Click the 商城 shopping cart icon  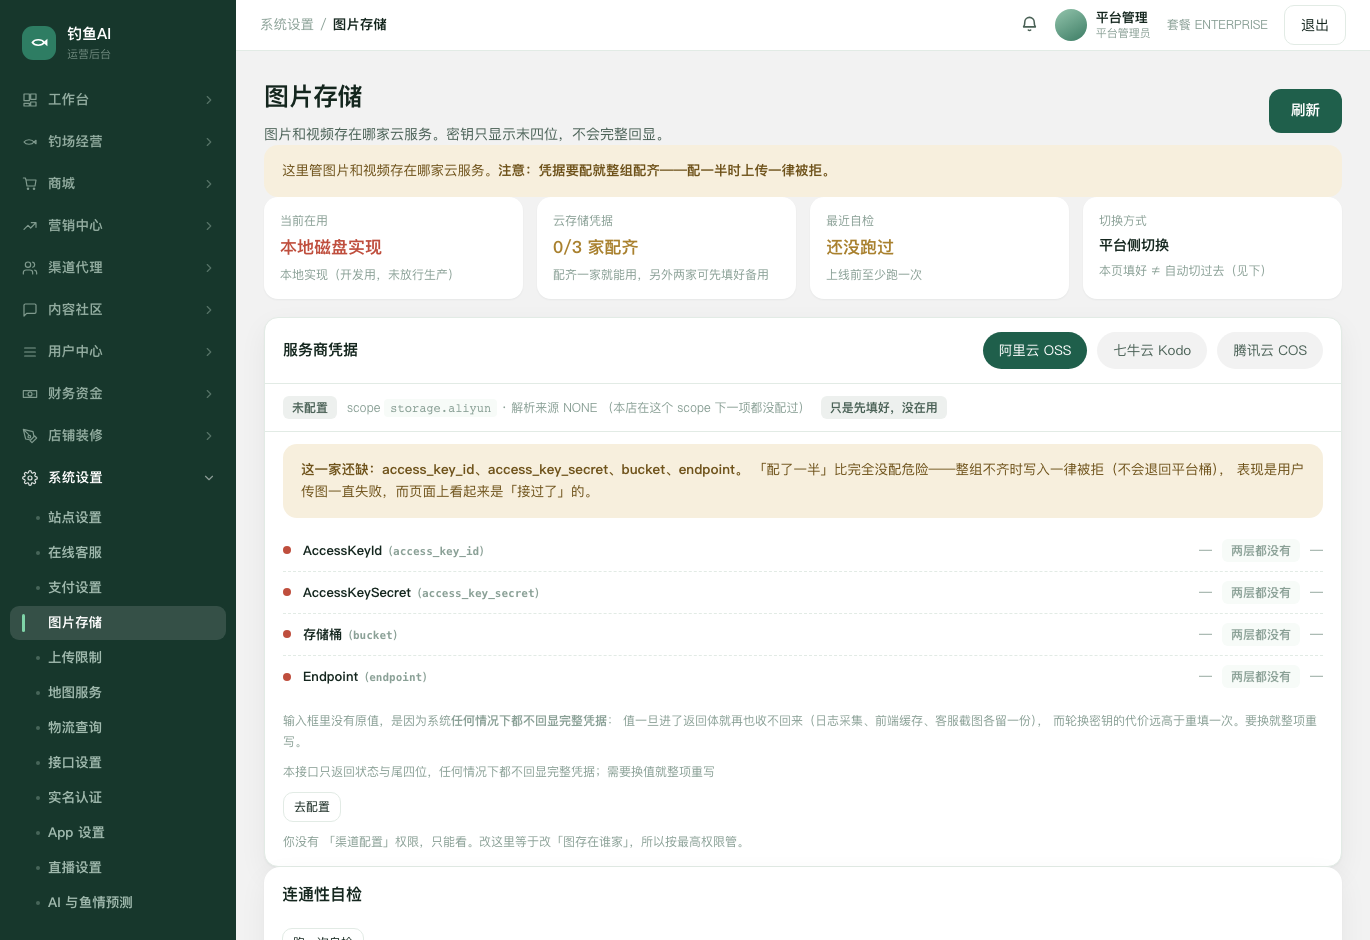point(30,184)
